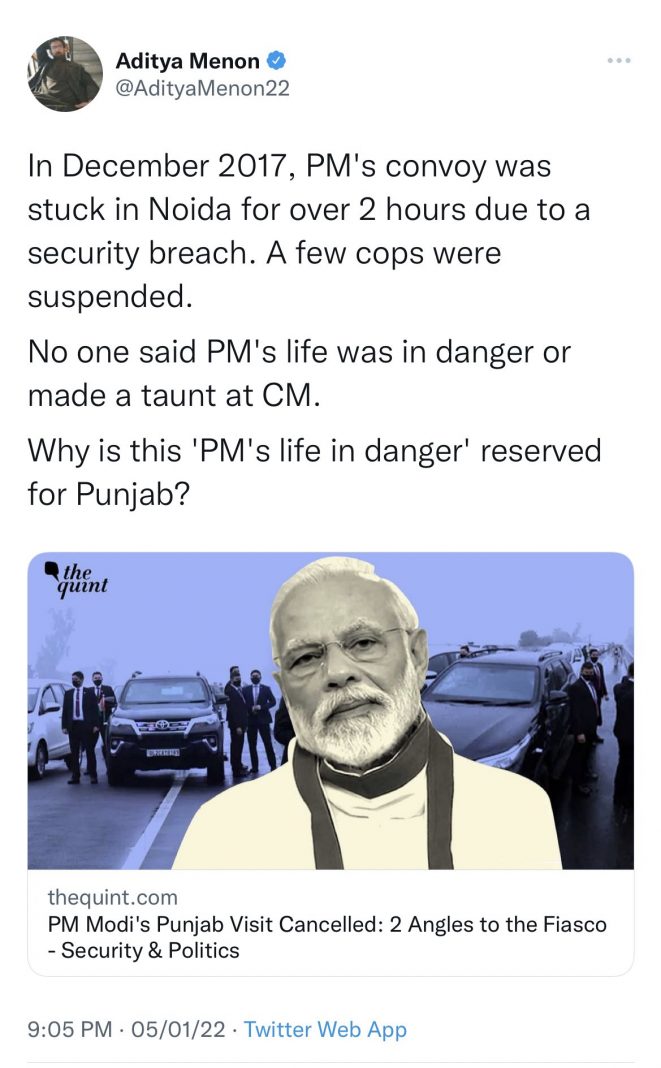Click the Aditya Menon display name
Image resolution: width=661 pixels, height=1068 pixels.
tap(187, 61)
